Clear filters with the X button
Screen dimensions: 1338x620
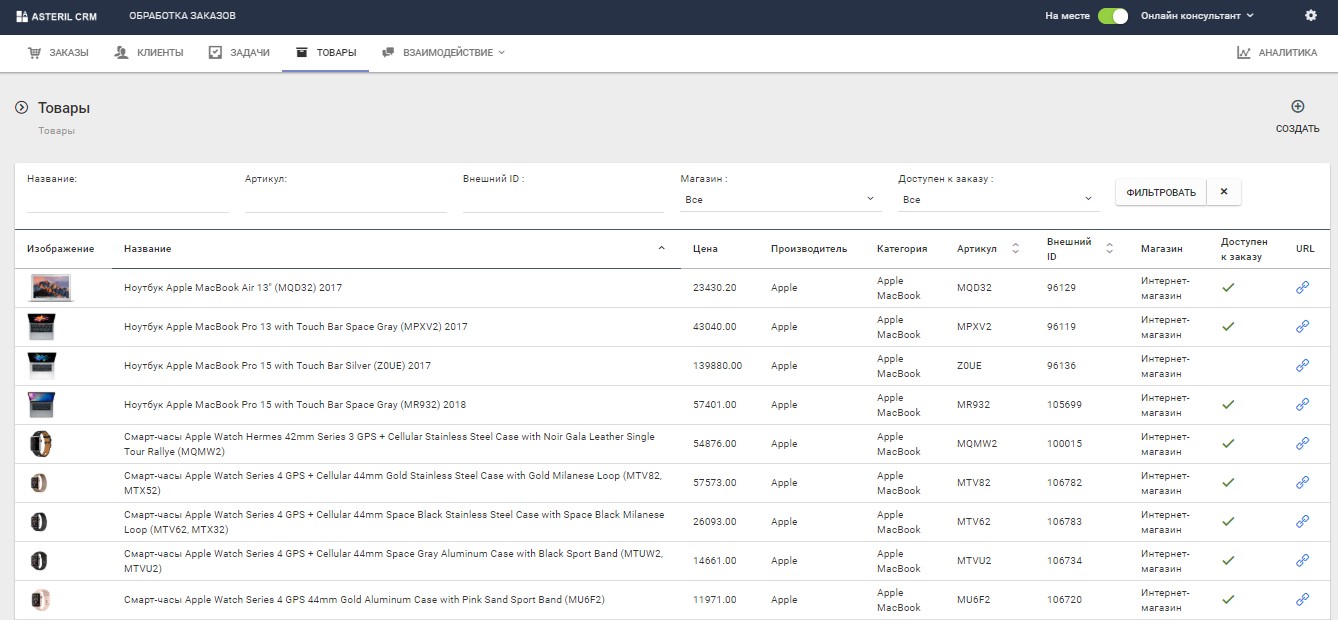(x=1224, y=192)
